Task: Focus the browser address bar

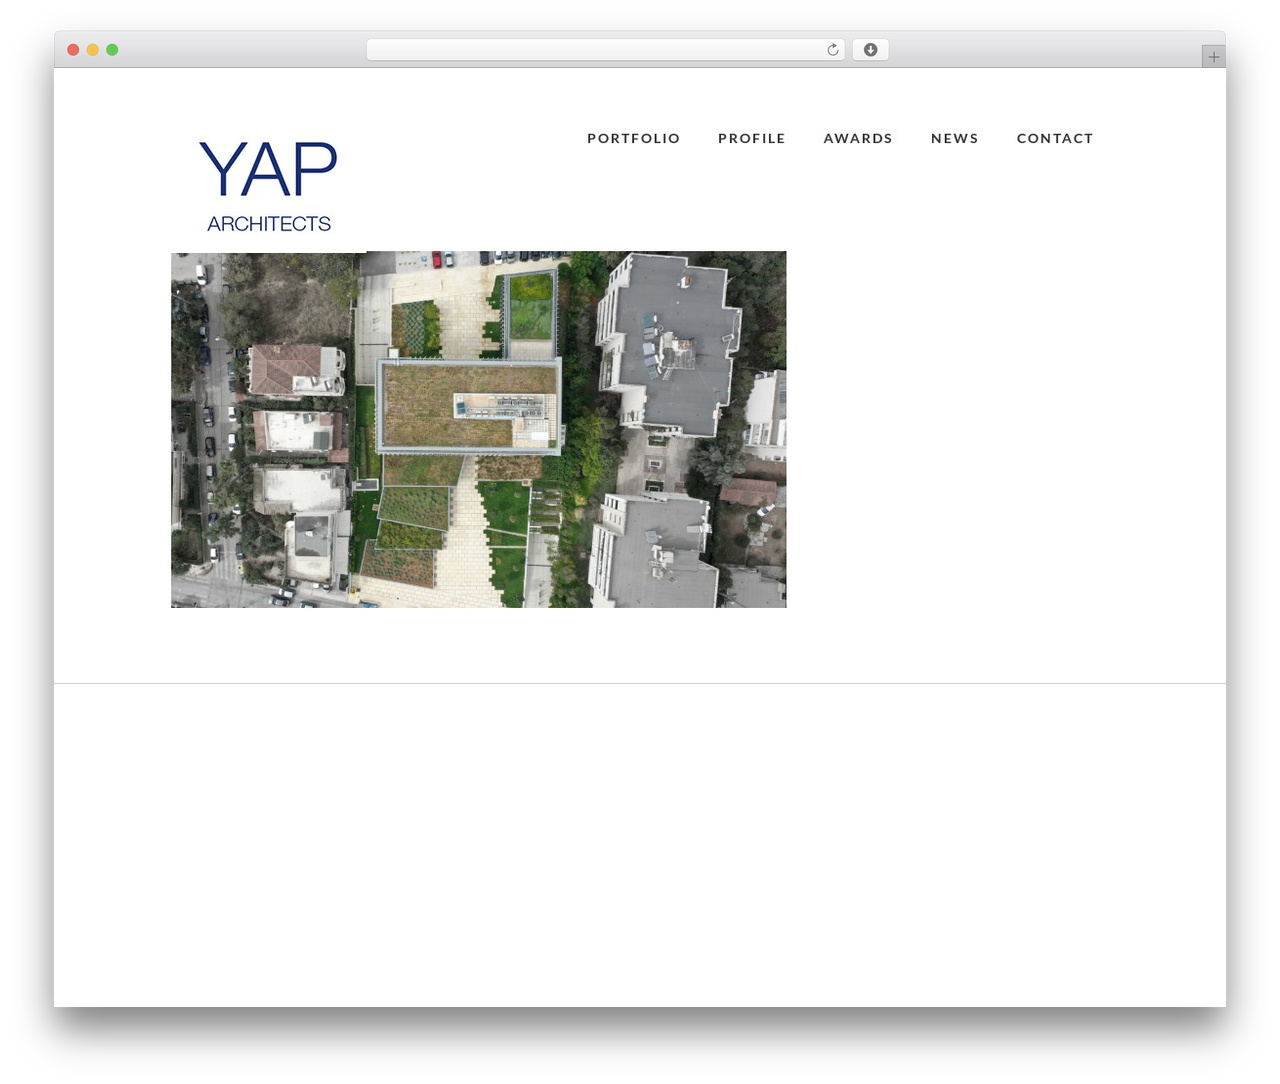Action: (x=605, y=50)
